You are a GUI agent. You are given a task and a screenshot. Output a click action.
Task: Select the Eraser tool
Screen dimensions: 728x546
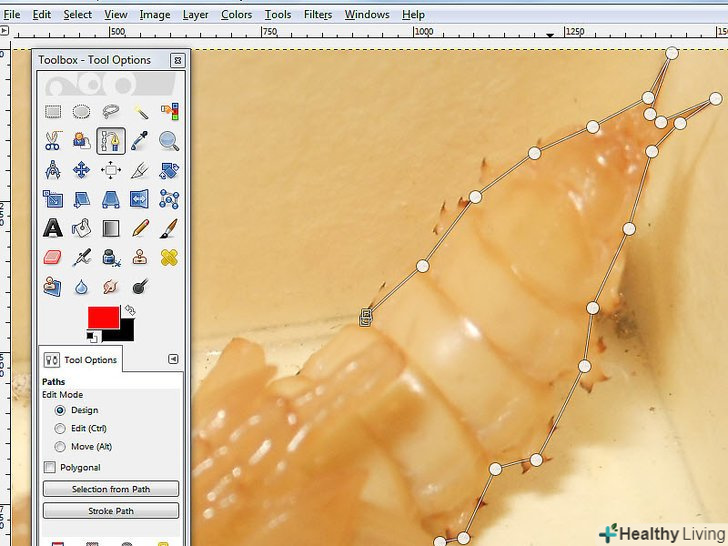[53, 258]
